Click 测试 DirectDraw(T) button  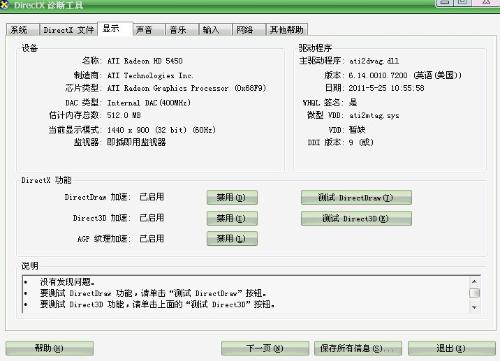[x=356, y=198]
